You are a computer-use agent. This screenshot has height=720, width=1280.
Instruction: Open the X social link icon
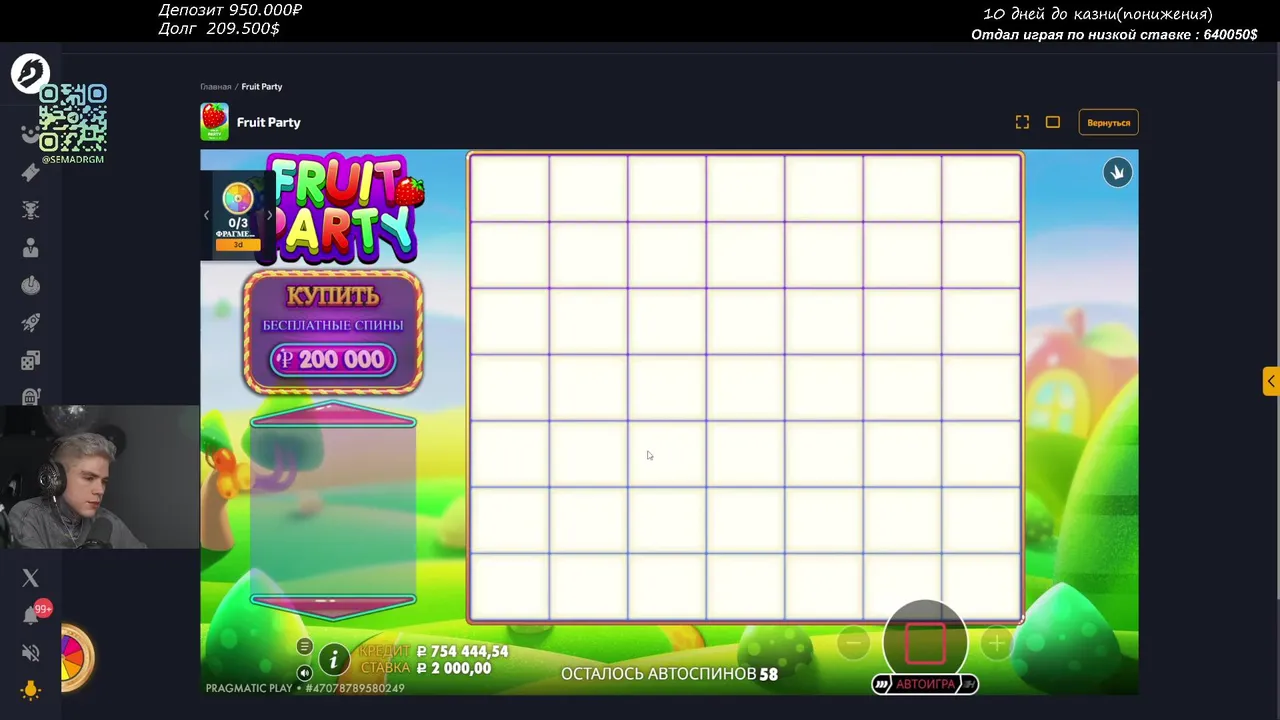click(x=30, y=578)
